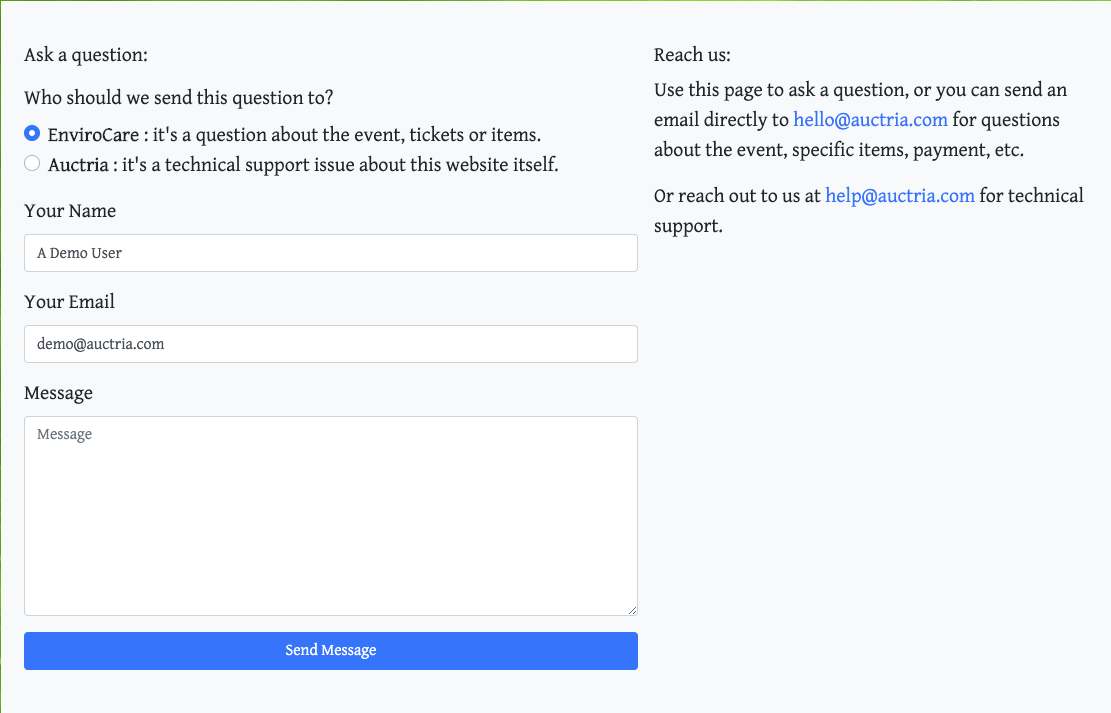1111x713 pixels.
Task: Click the "A Demo User" name value
Action: click(x=80, y=253)
